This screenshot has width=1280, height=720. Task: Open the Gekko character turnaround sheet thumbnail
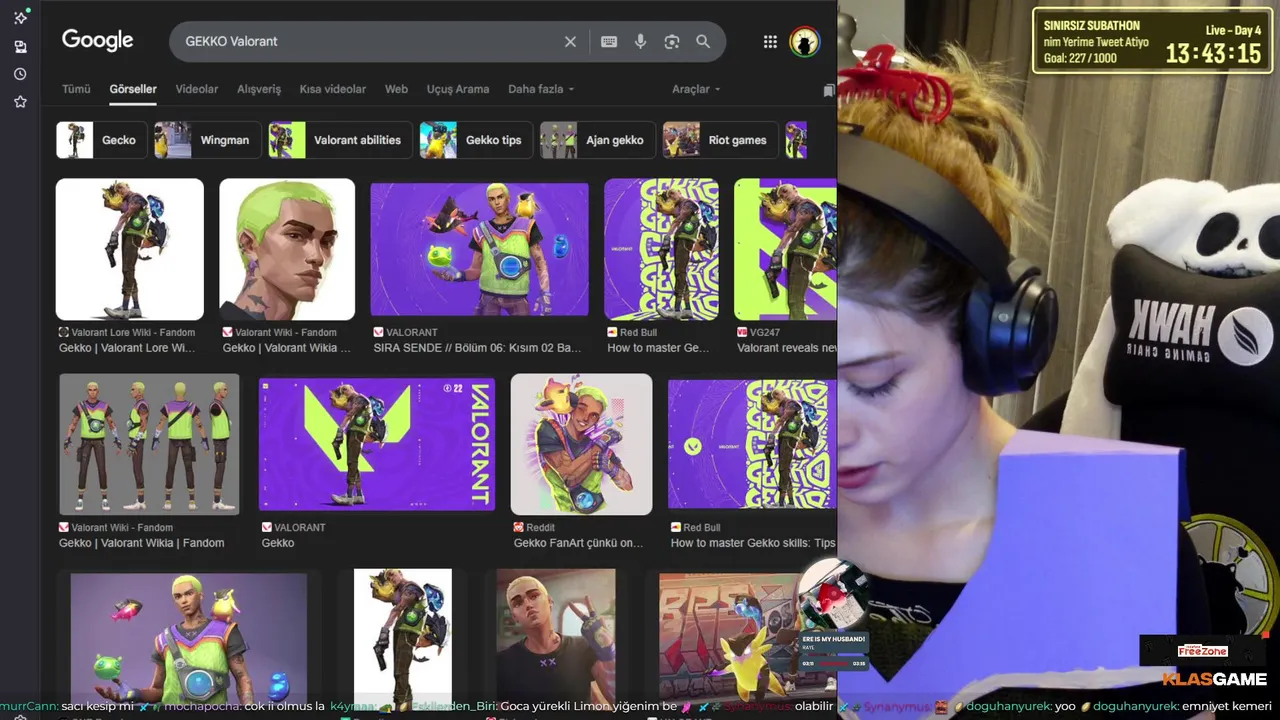pyautogui.click(x=149, y=444)
